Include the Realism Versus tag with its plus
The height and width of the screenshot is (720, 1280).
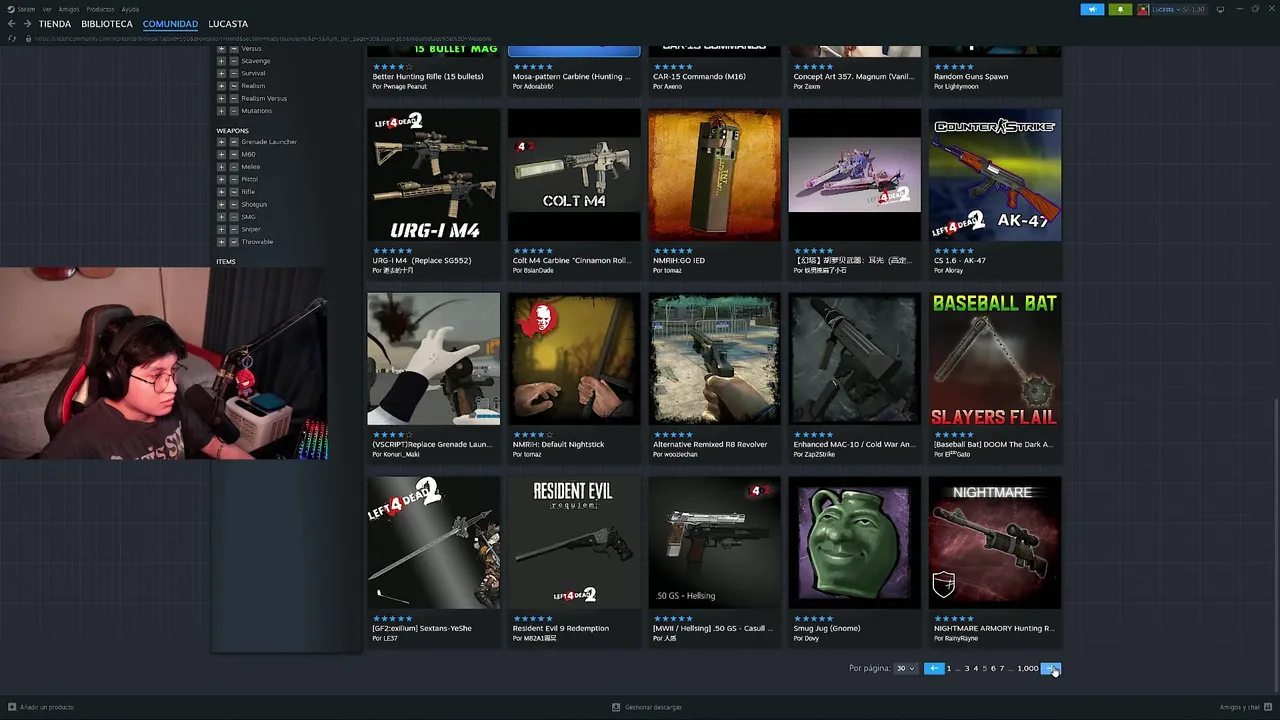(221, 98)
